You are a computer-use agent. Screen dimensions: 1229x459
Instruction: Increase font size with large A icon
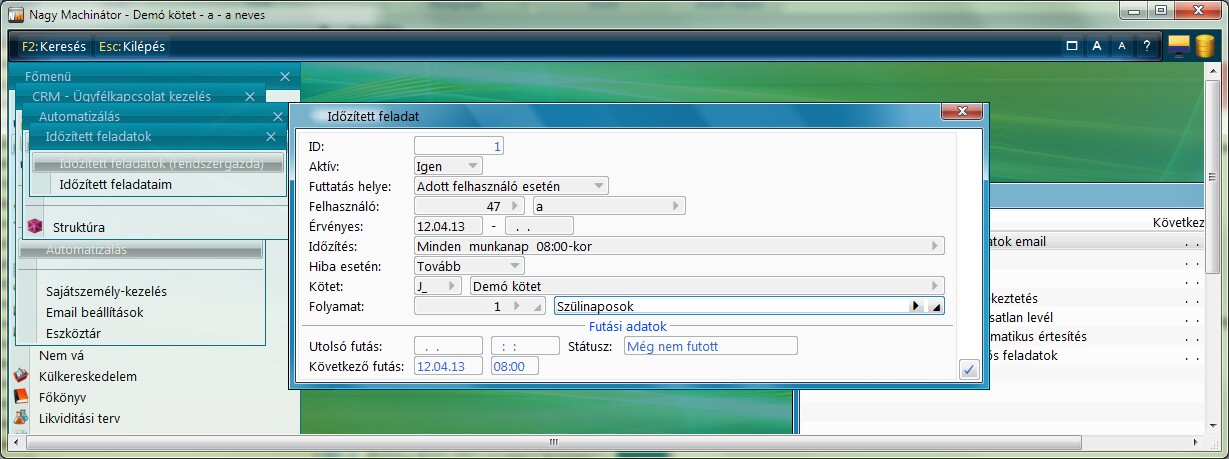click(1097, 46)
